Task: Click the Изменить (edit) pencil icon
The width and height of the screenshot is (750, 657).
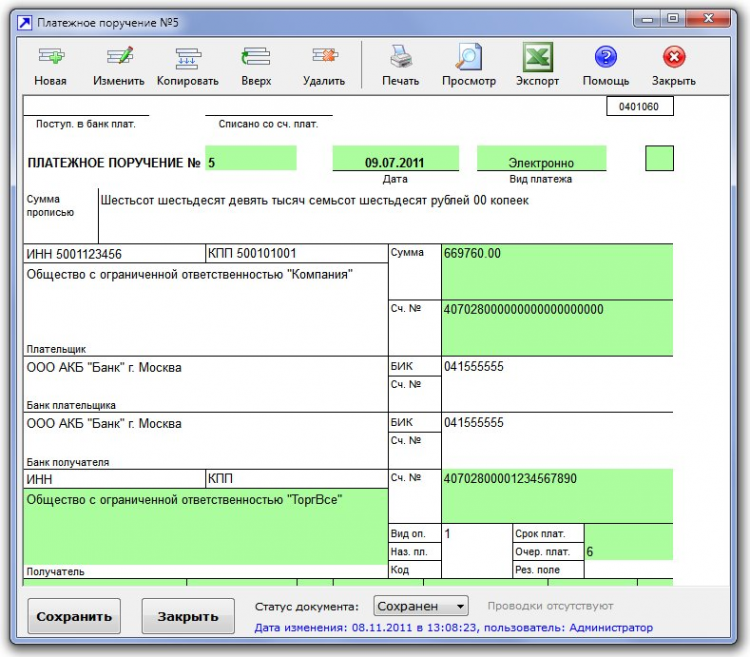Action: click(119, 57)
